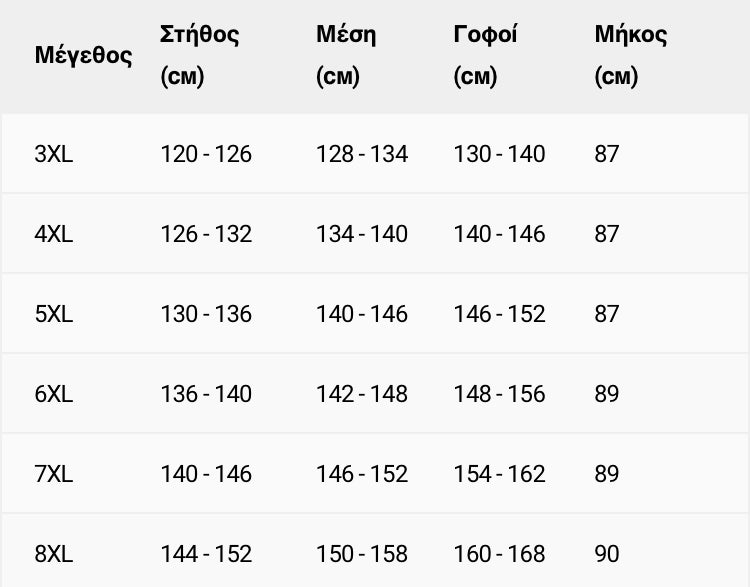Select hips value 130 - 140
The image size is (750, 587).
(x=499, y=154)
